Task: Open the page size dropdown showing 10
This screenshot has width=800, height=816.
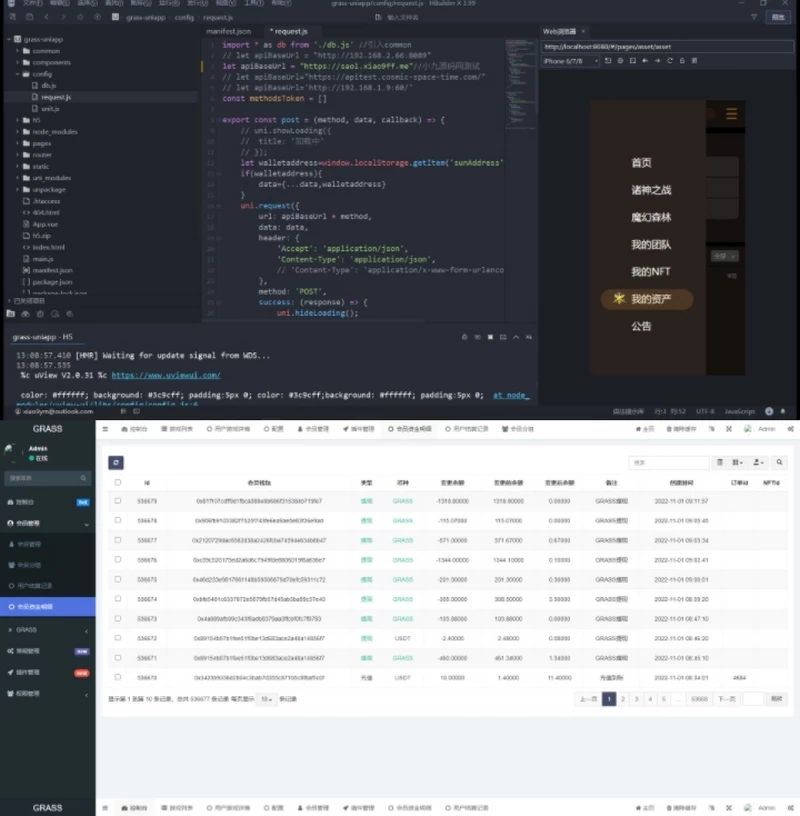Action: [266, 700]
